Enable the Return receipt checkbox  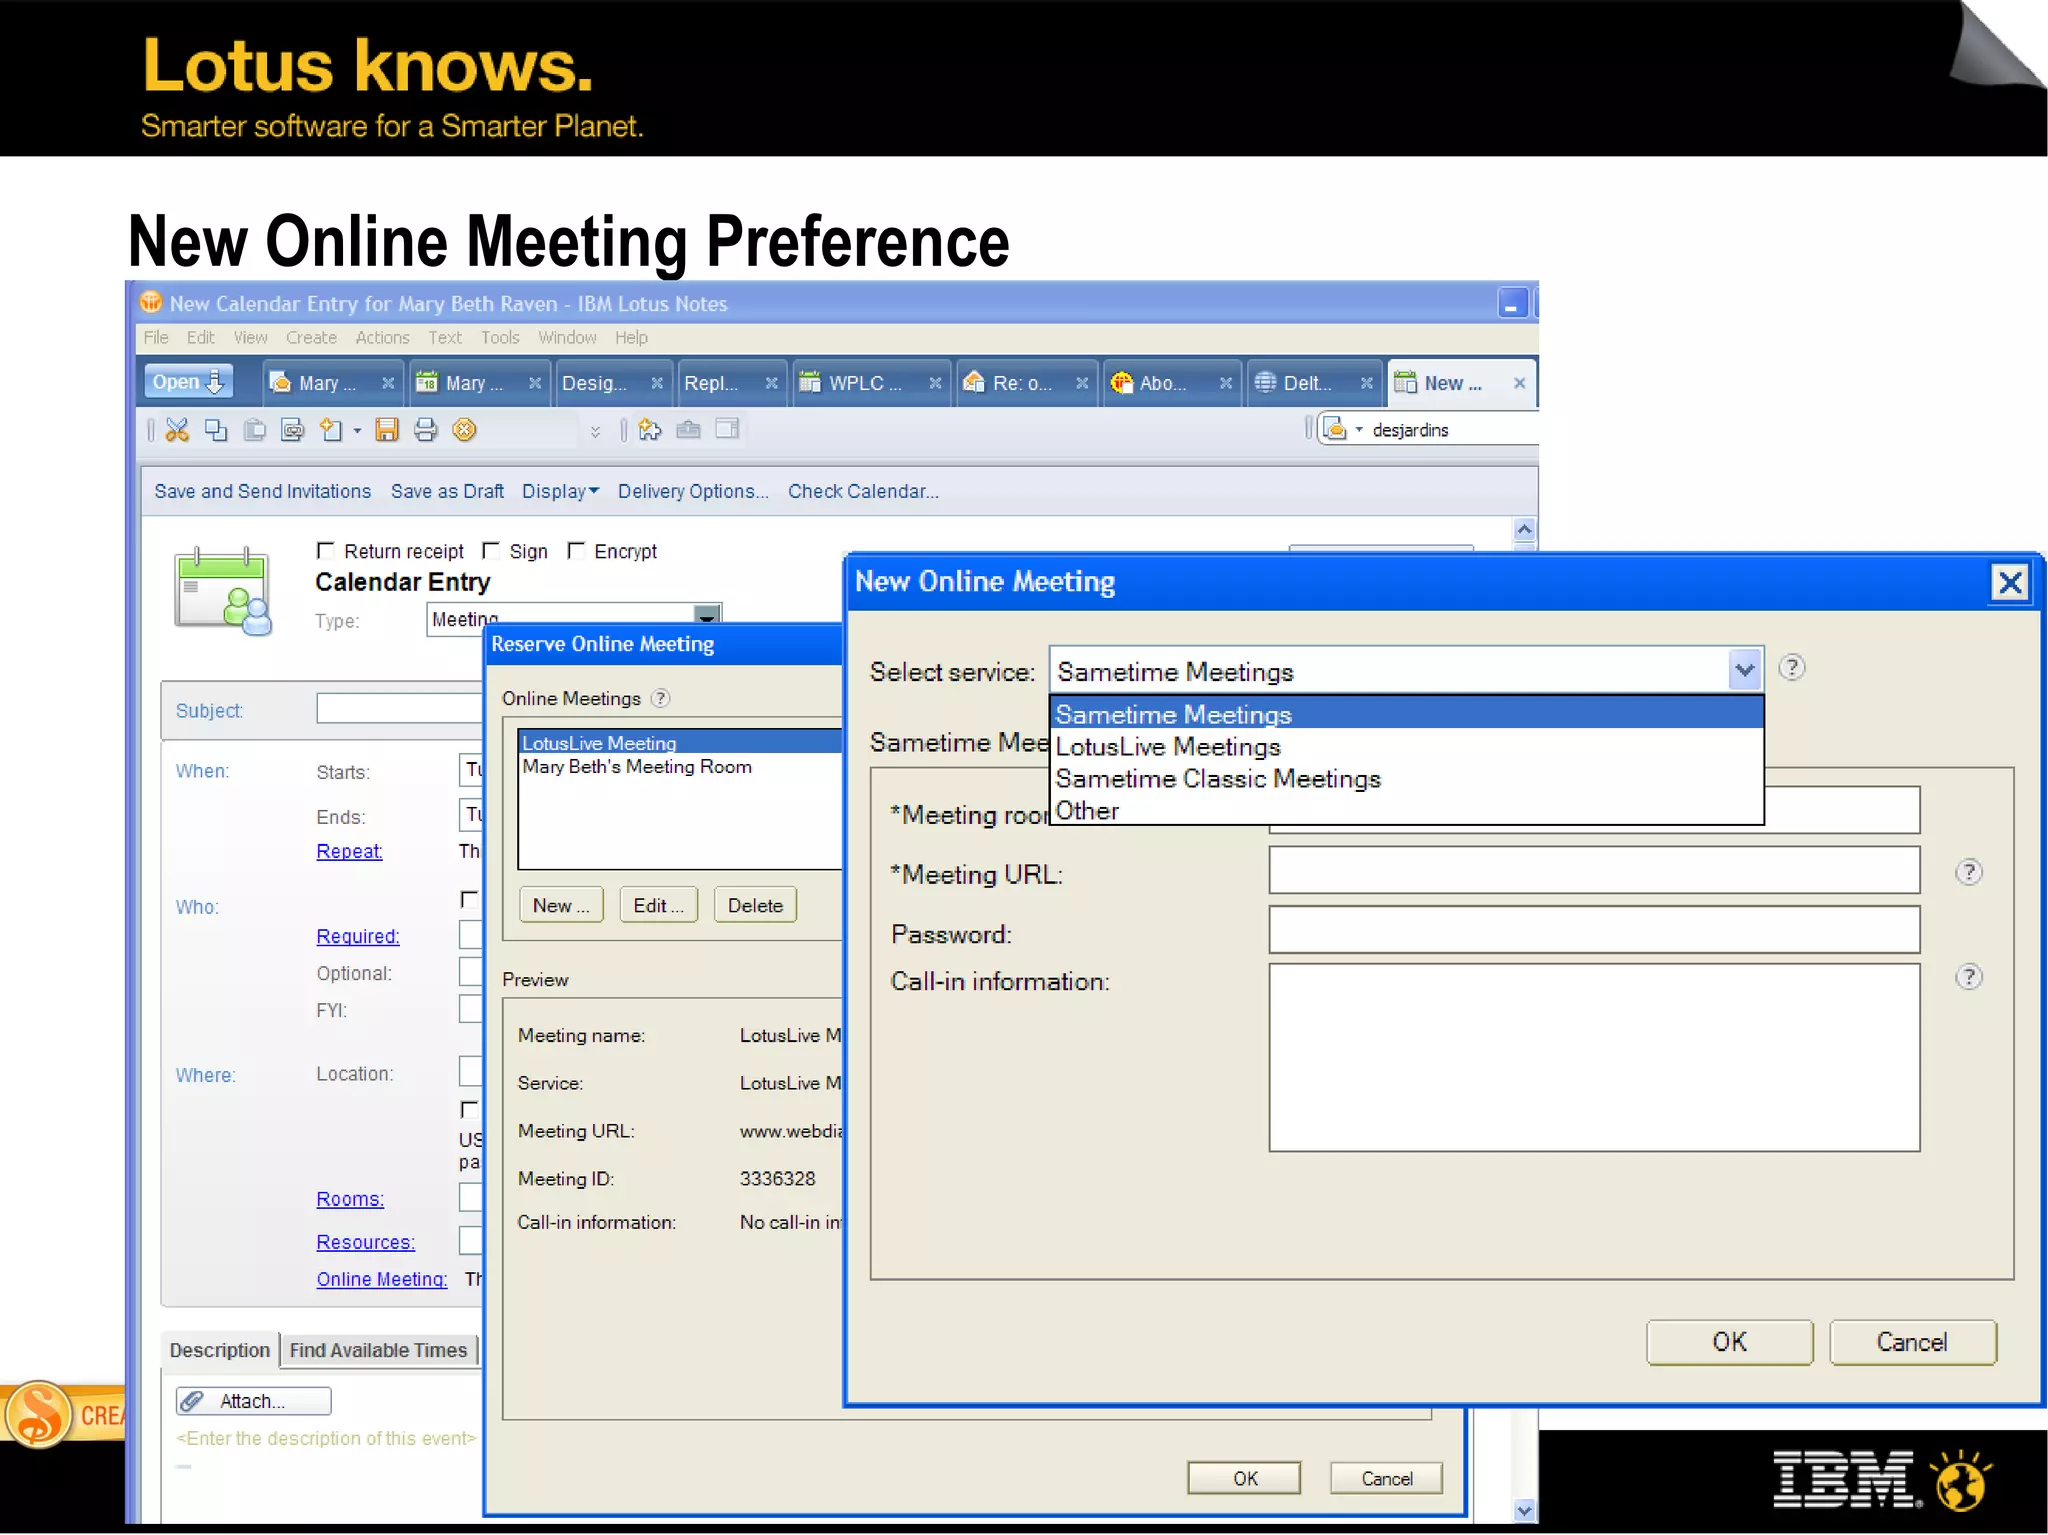(325, 551)
